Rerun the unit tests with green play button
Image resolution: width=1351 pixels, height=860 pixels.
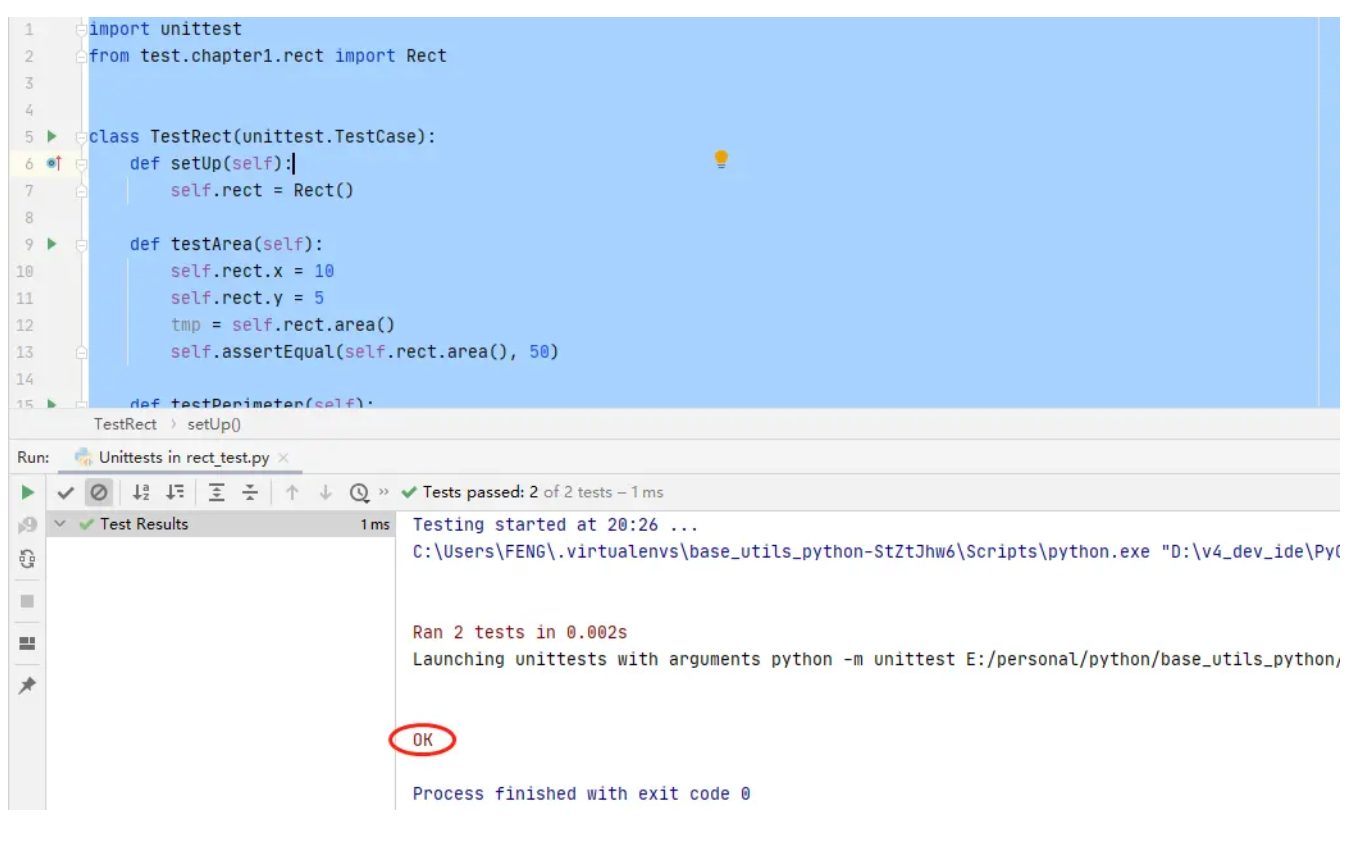(x=27, y=492)
